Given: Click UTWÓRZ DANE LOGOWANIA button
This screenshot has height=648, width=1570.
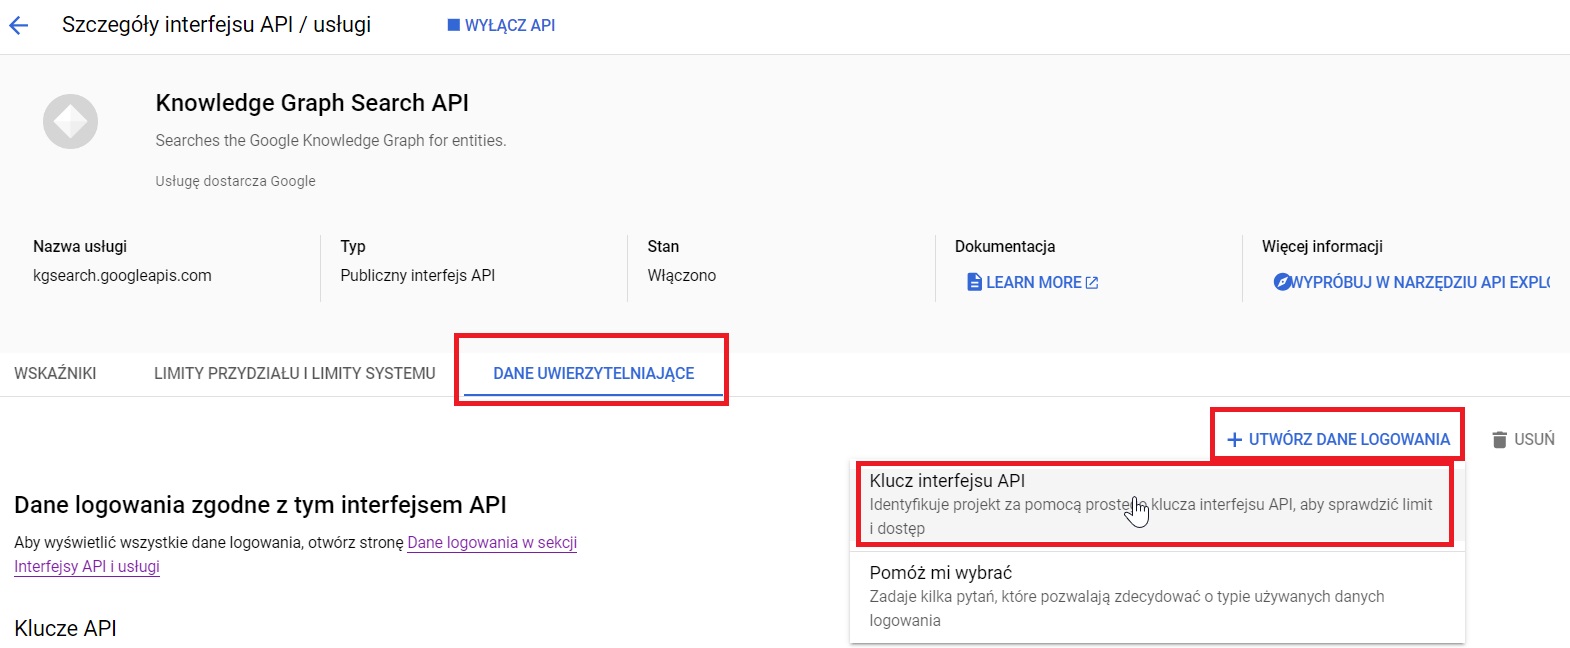Looking at the screenshot, I should coord(1338,439).
